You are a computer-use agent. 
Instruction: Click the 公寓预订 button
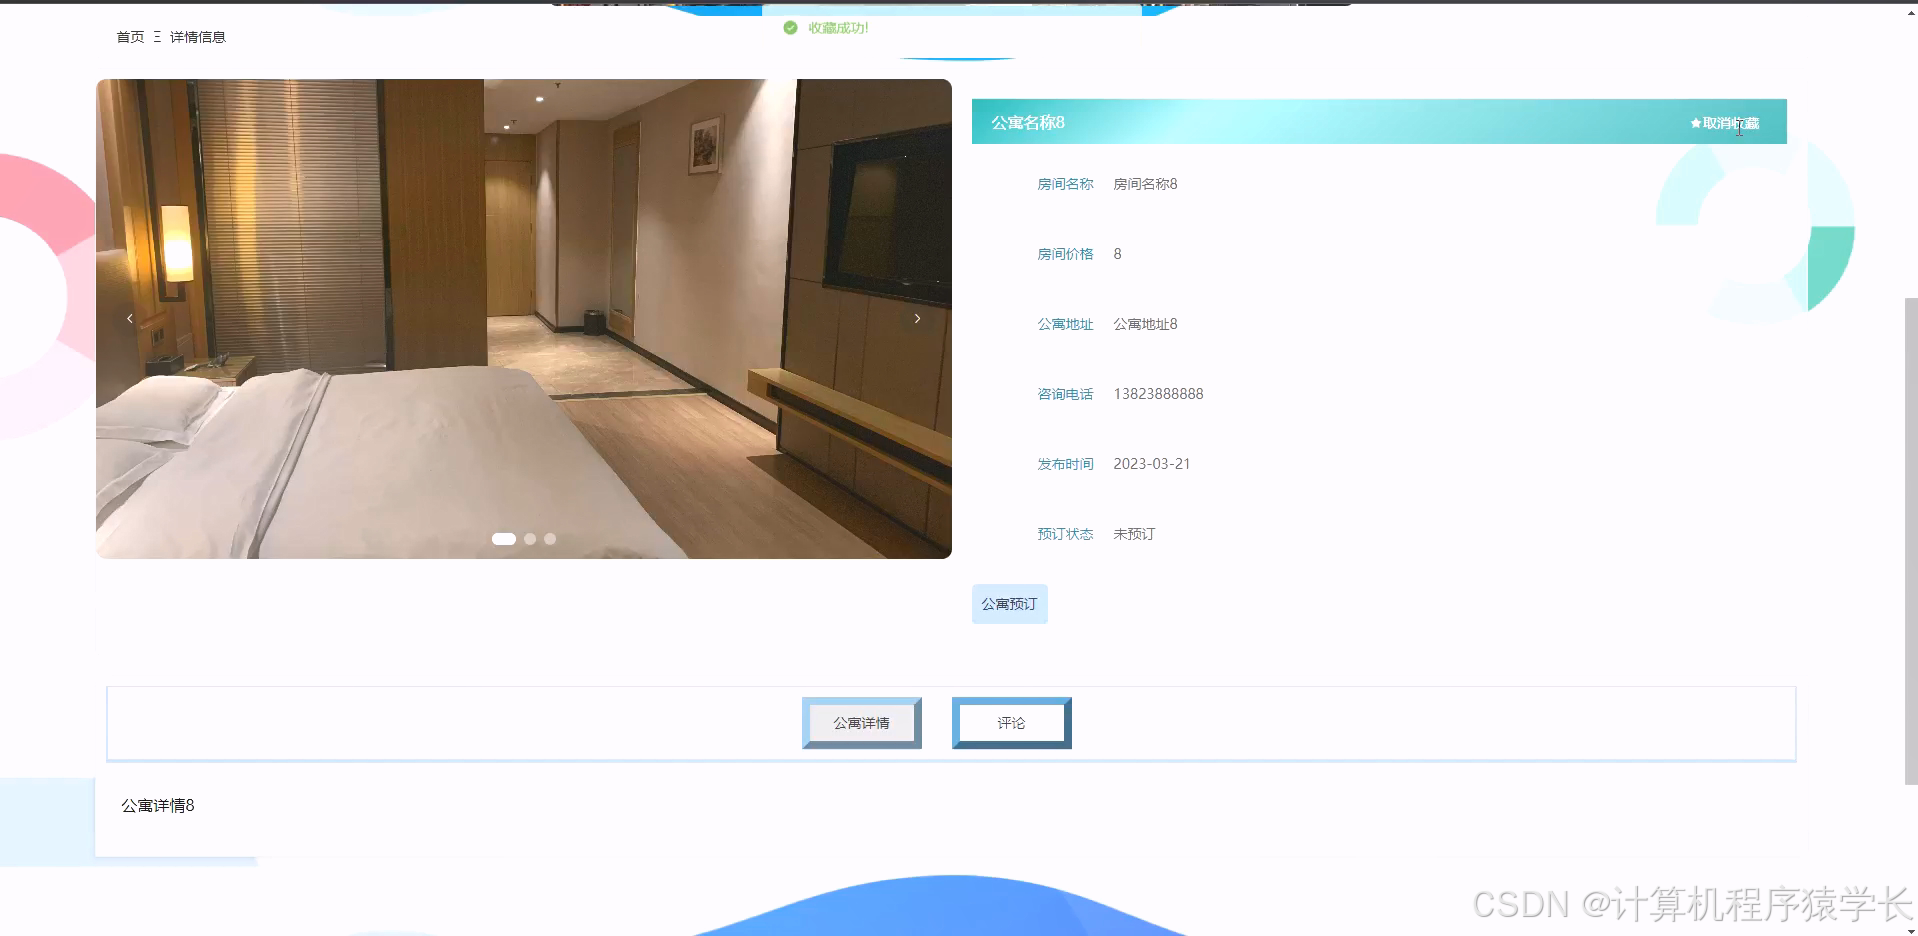(1009, 604)
